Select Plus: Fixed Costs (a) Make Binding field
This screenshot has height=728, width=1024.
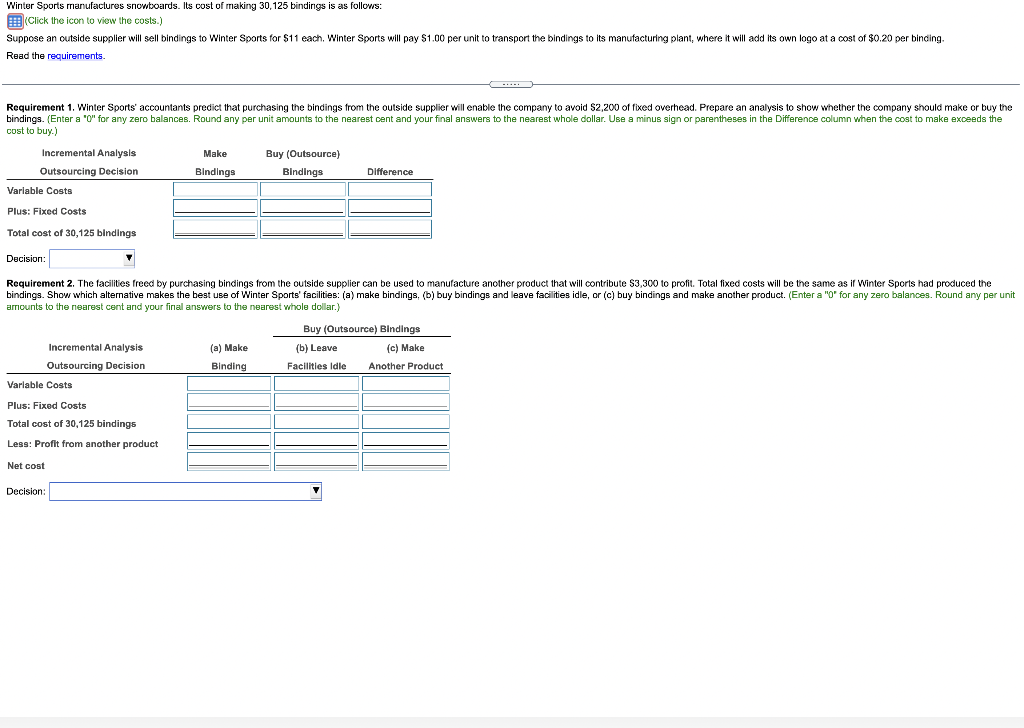coord(229,402)
